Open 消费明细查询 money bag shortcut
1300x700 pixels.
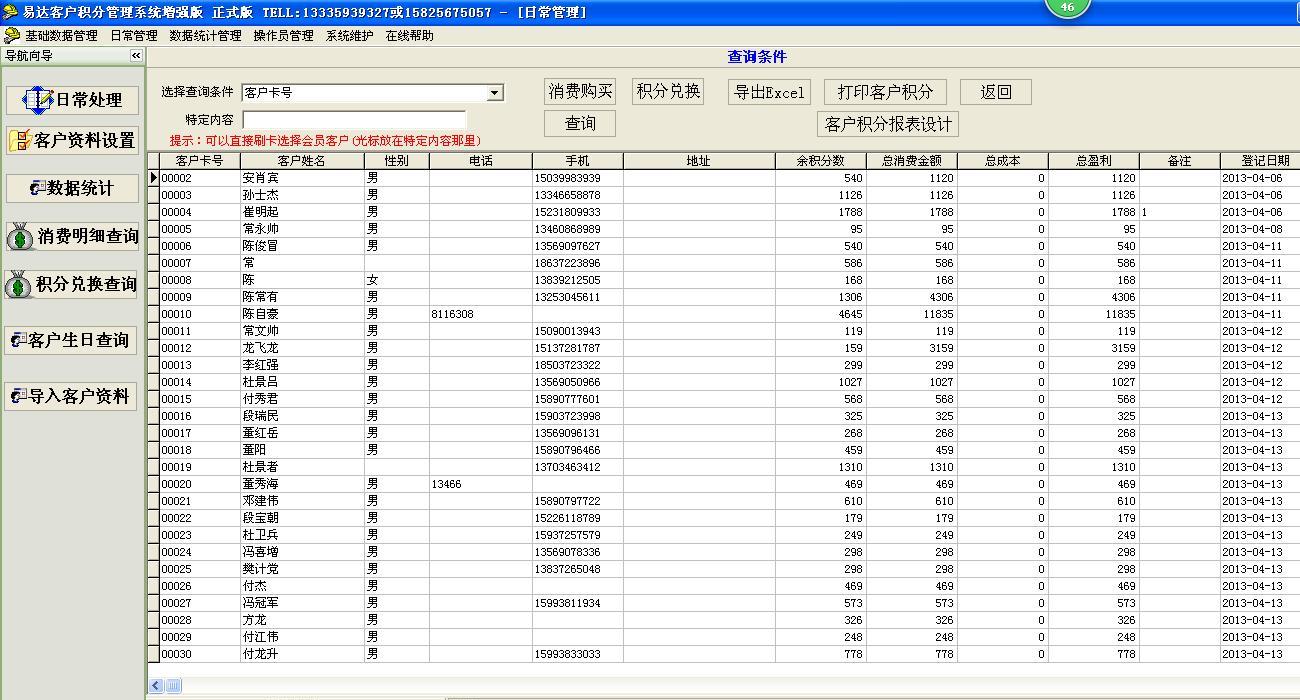pos(72,237)
